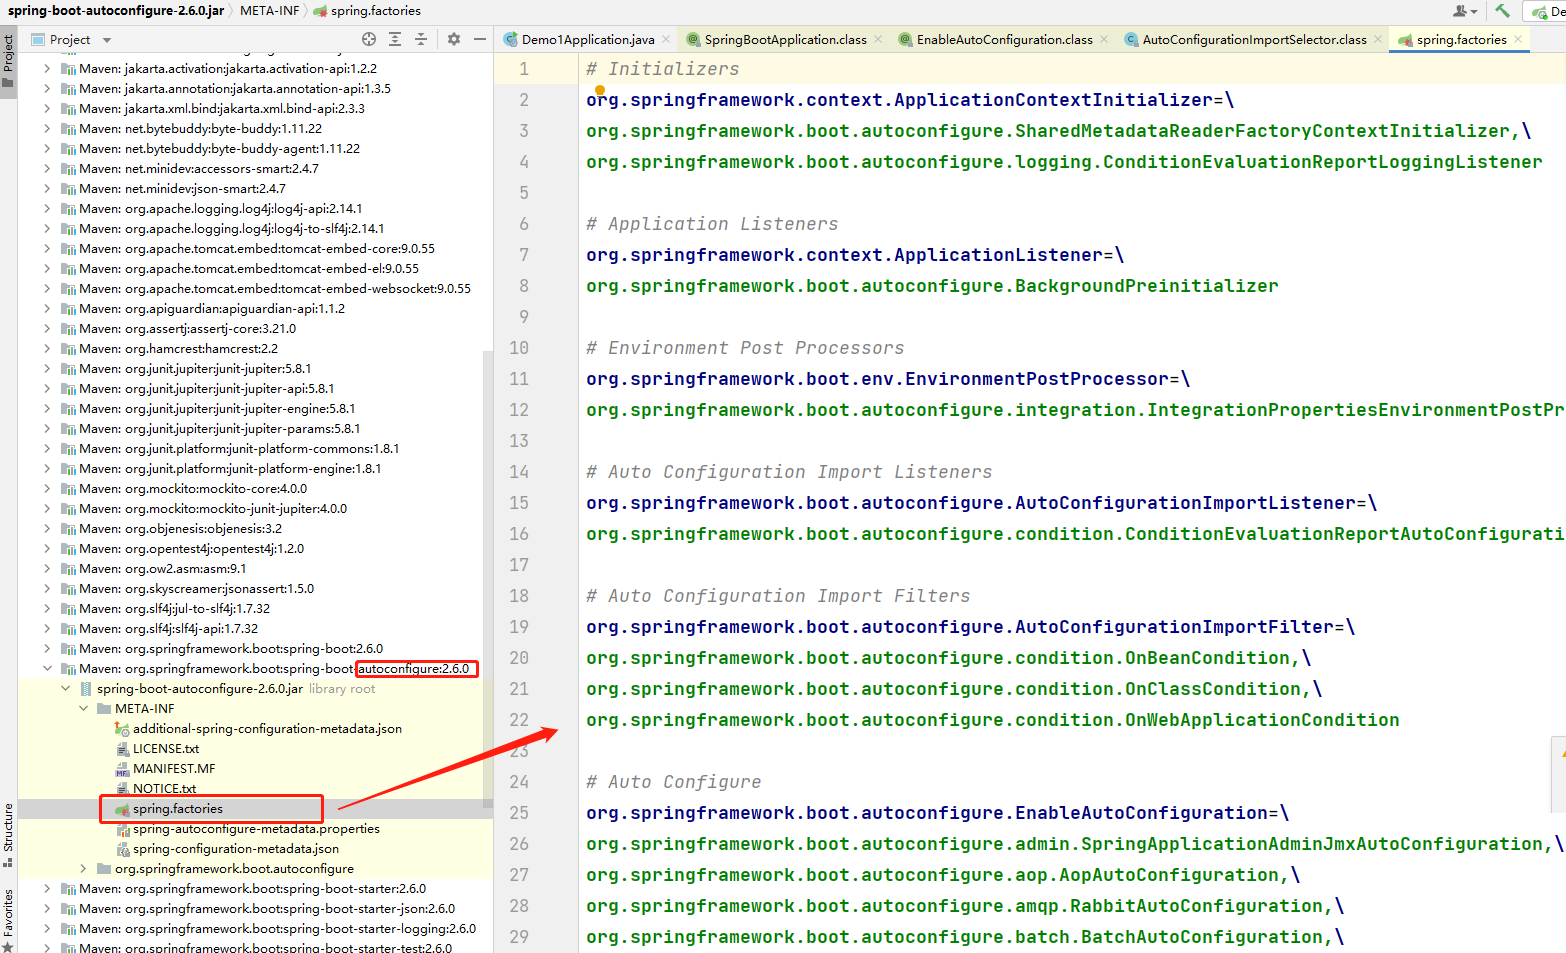
Task: Click the Select Opened File locate icon
Action: tap(369, 39)
